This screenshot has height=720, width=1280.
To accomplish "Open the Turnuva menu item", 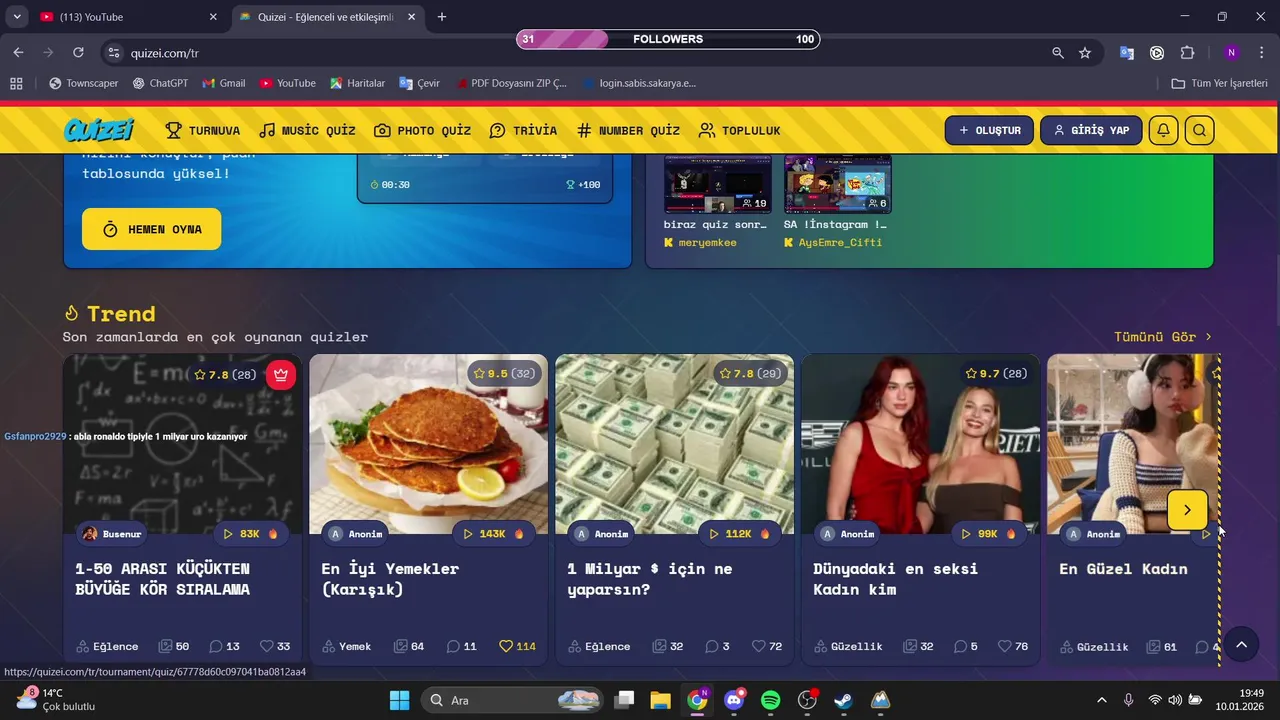I will click(x=203, y=131).
